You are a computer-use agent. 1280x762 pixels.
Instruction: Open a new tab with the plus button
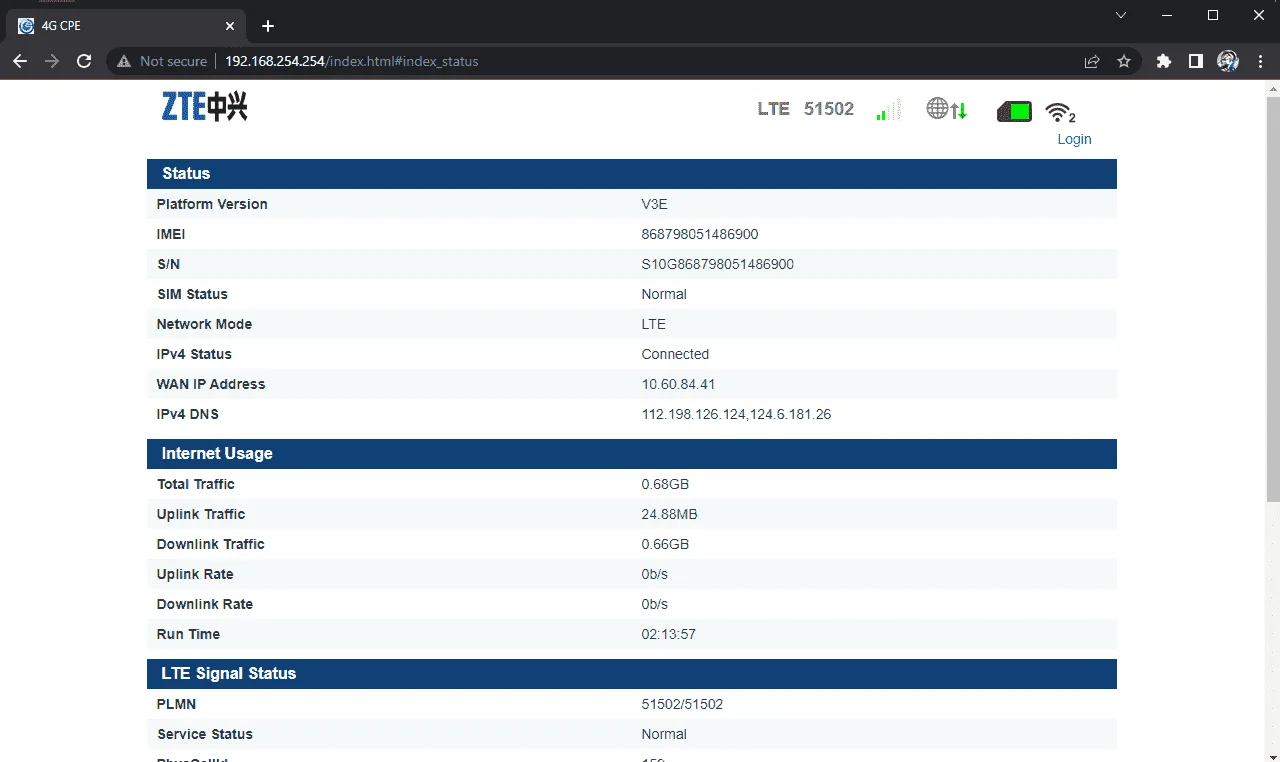coord(267,26)
